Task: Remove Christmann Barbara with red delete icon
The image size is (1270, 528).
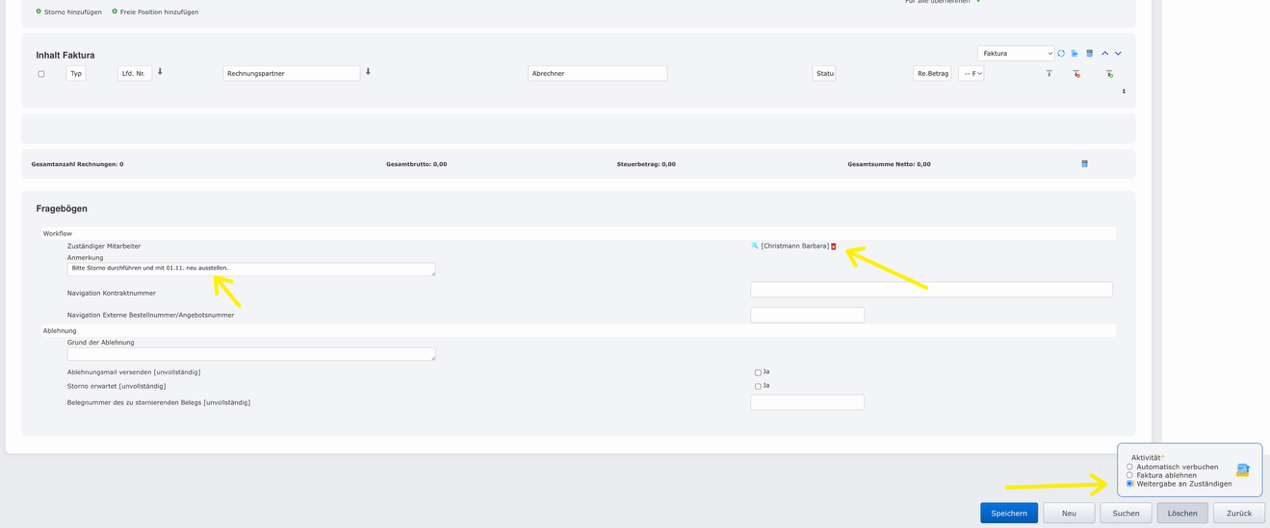Action: (834, 246)
